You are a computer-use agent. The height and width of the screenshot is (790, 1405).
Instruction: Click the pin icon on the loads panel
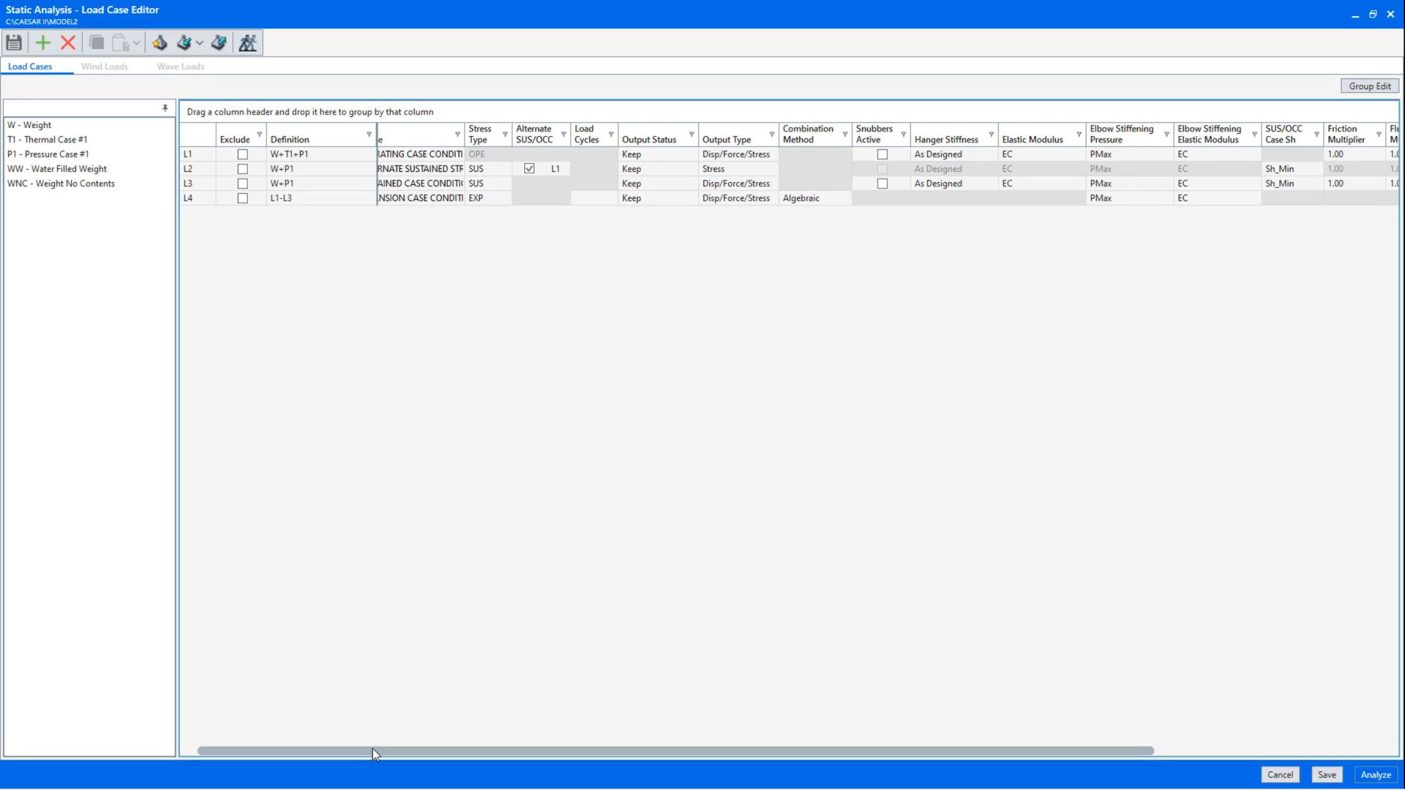tap(165, 108)
